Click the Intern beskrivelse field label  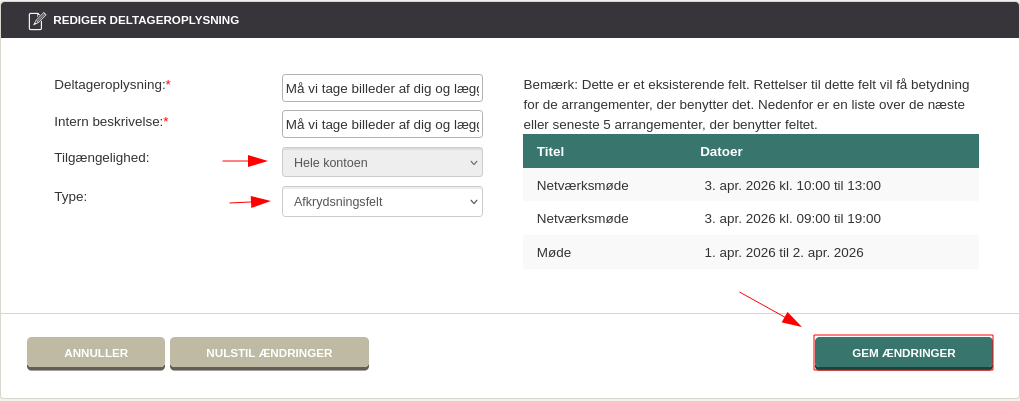pyautogui.click(x=109, y=121)
